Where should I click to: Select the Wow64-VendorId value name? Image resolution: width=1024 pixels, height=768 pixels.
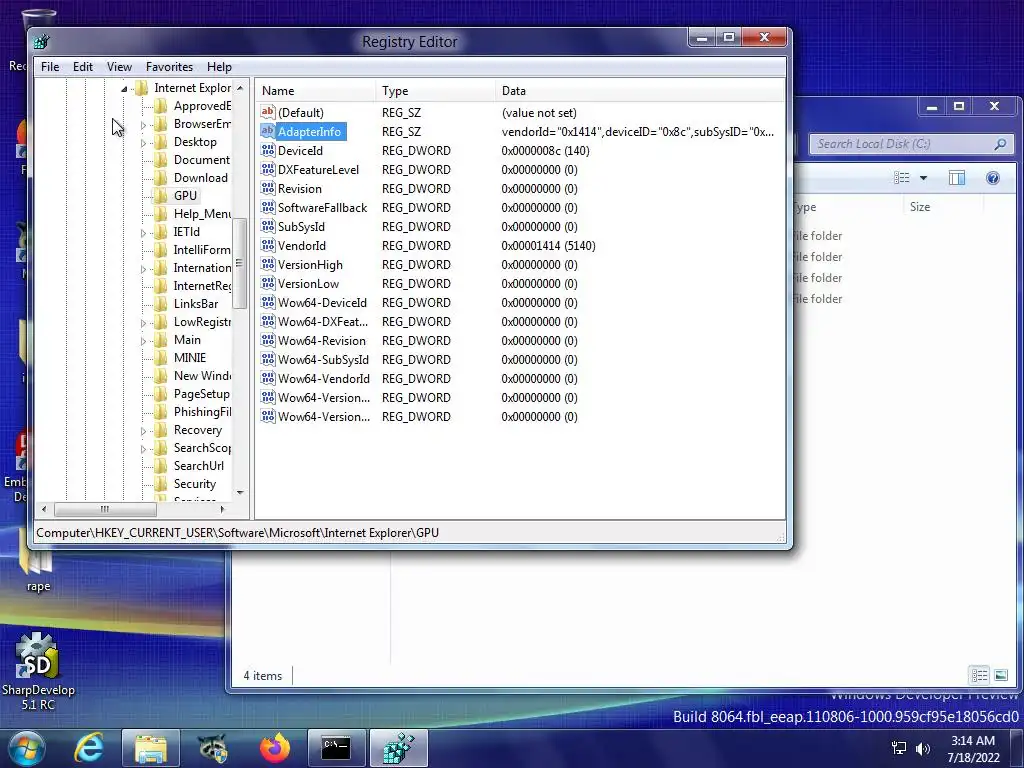[324, 378]
